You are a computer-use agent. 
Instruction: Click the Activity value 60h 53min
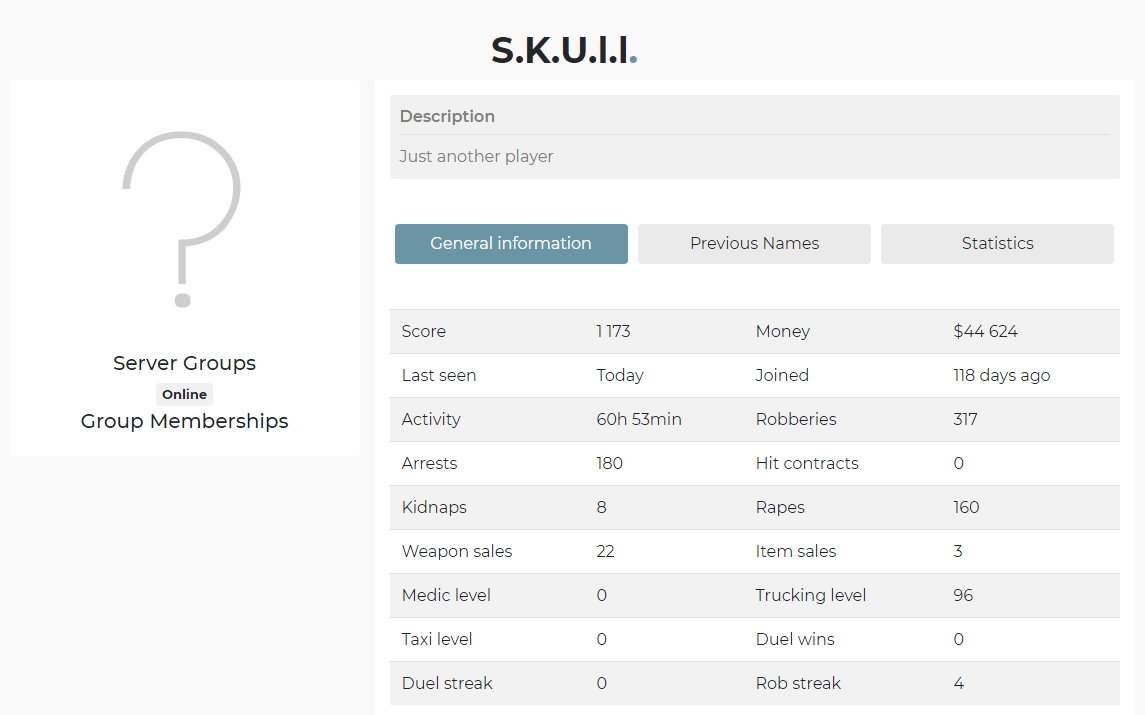click(x=639, y=419)
